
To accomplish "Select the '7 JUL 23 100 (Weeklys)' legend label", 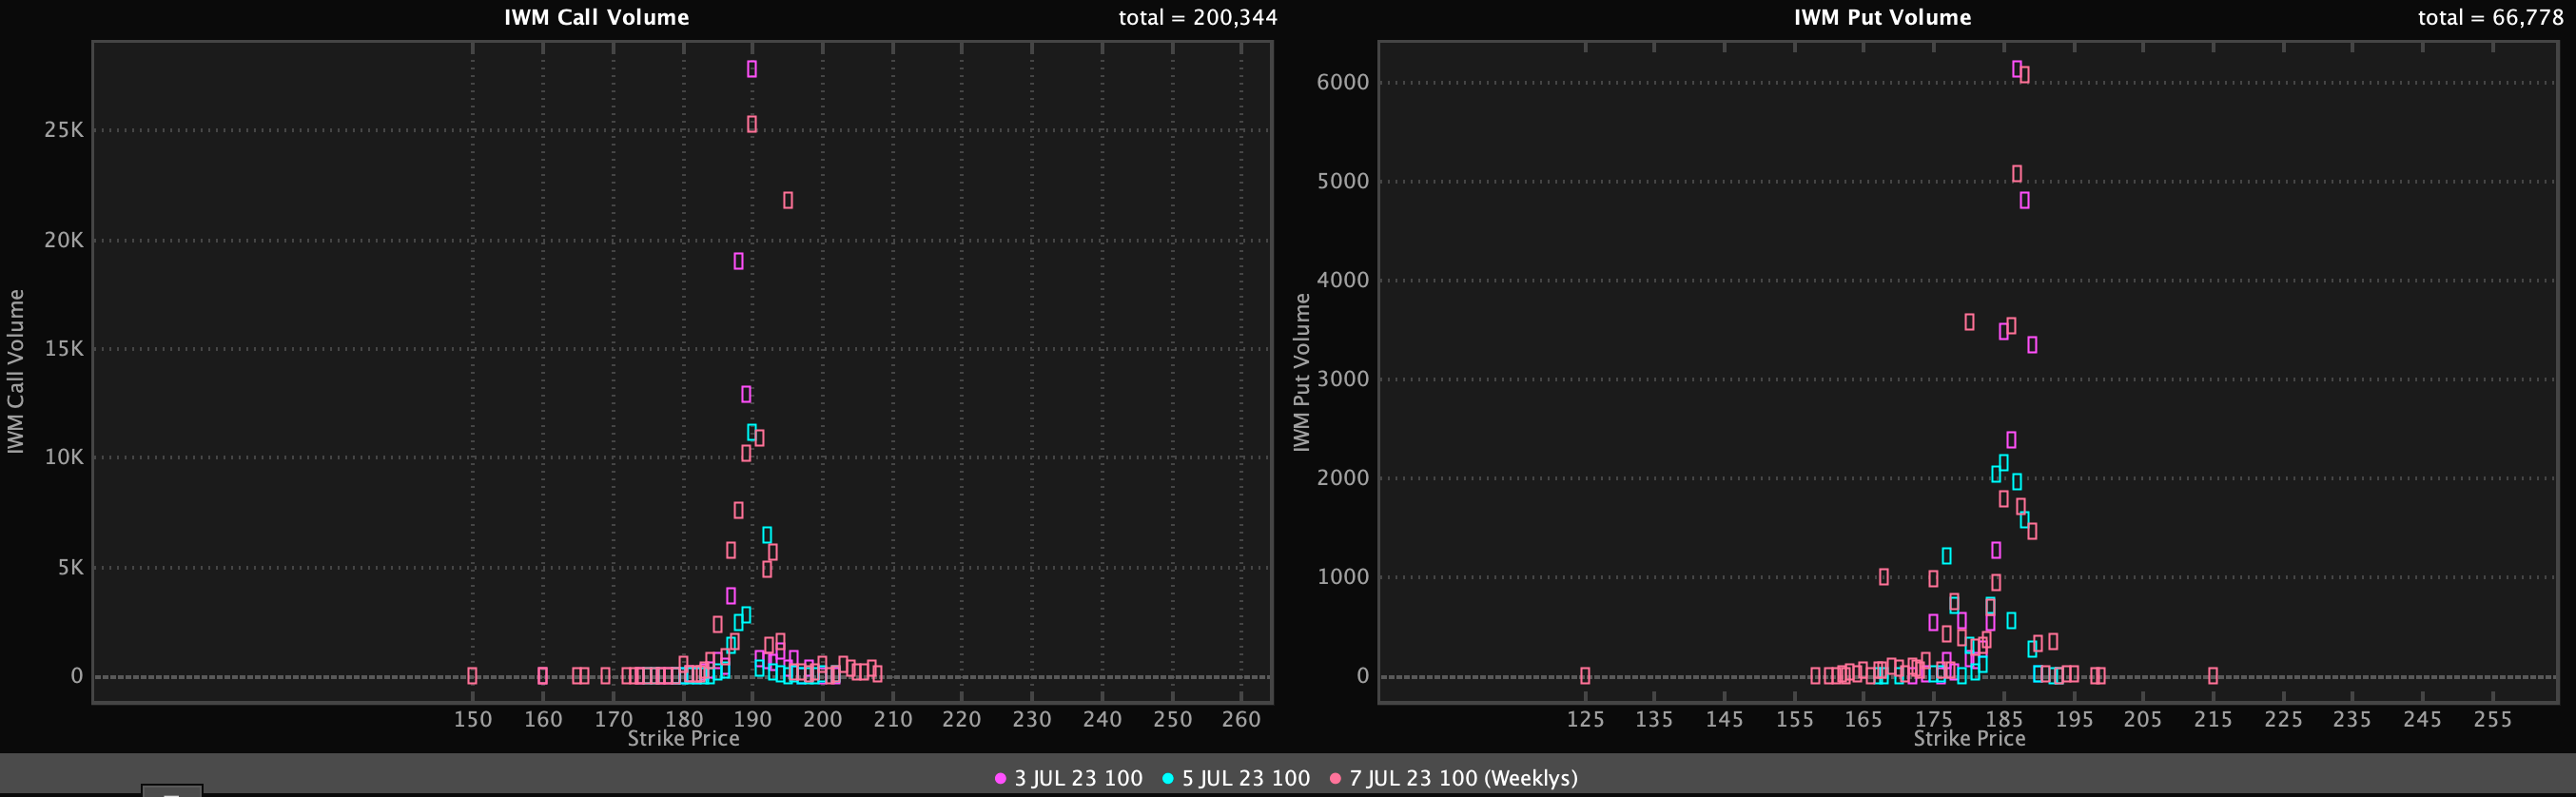I will pos(1464,778).
